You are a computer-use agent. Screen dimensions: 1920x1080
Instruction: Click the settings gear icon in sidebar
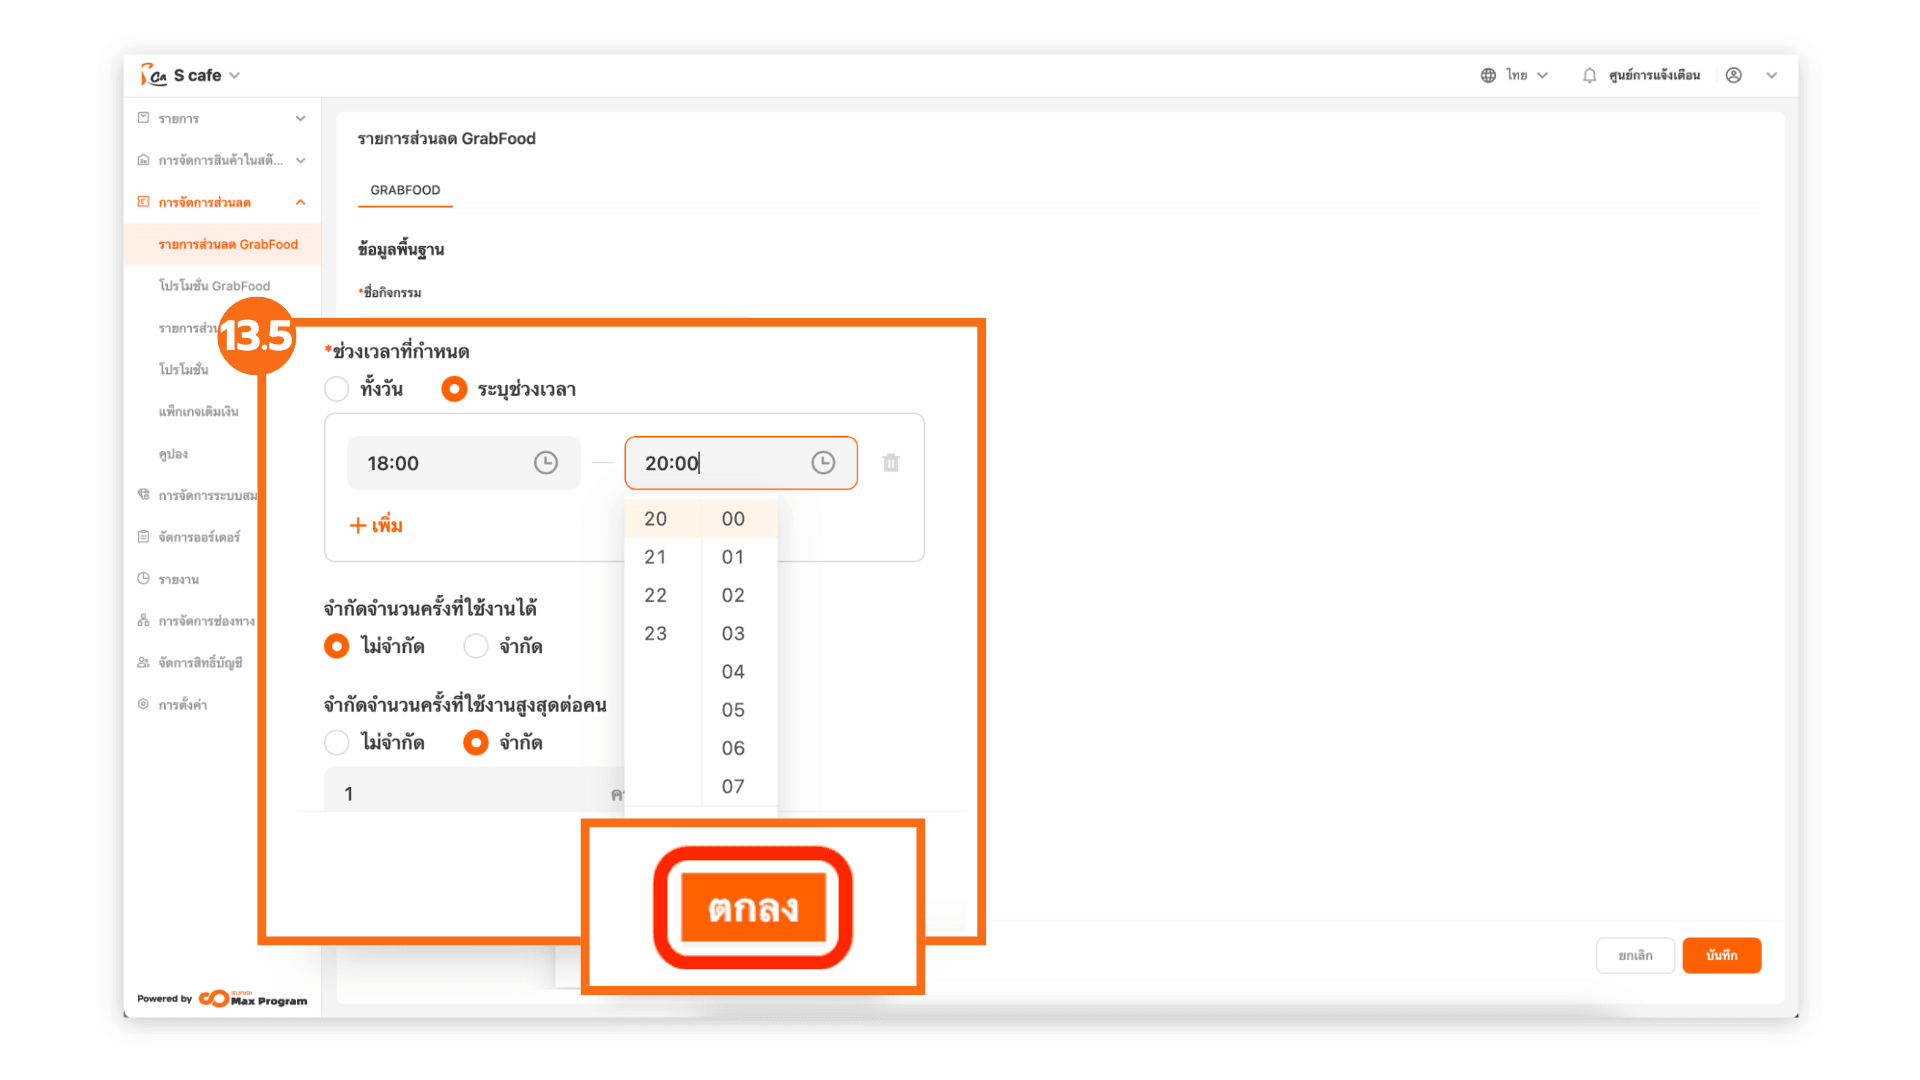tap(144, 704)
